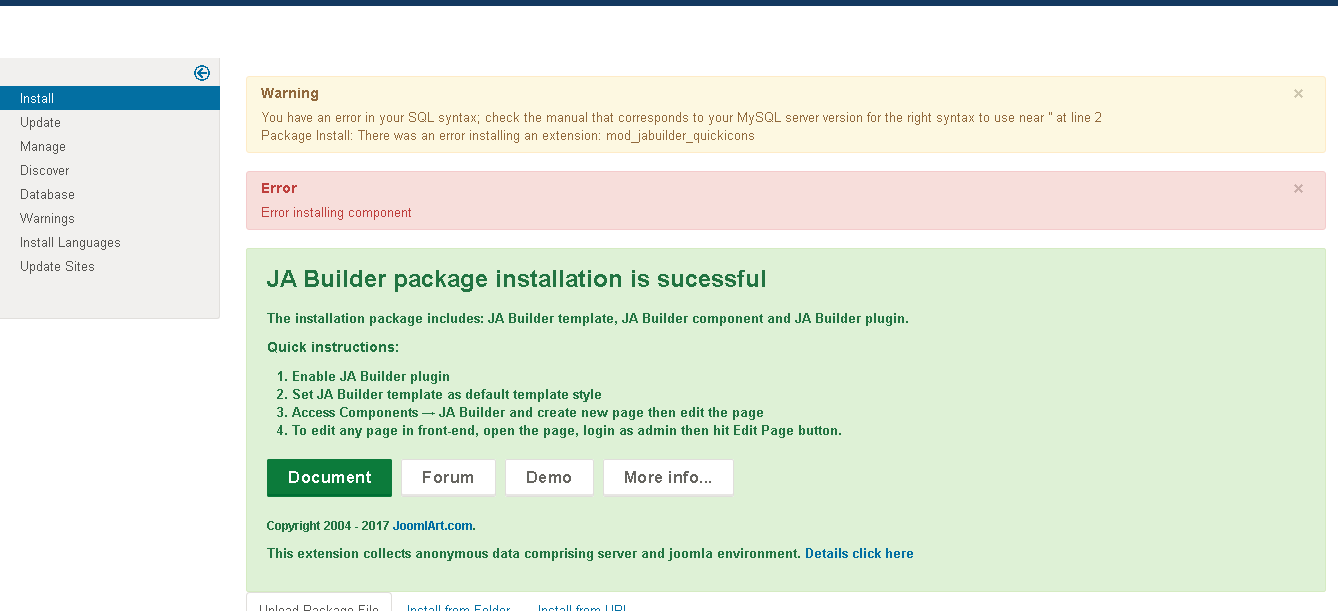Collapse the sidebar with the arrow icon
Viewport: 1338px width, 611px height.
coord(202,73)
